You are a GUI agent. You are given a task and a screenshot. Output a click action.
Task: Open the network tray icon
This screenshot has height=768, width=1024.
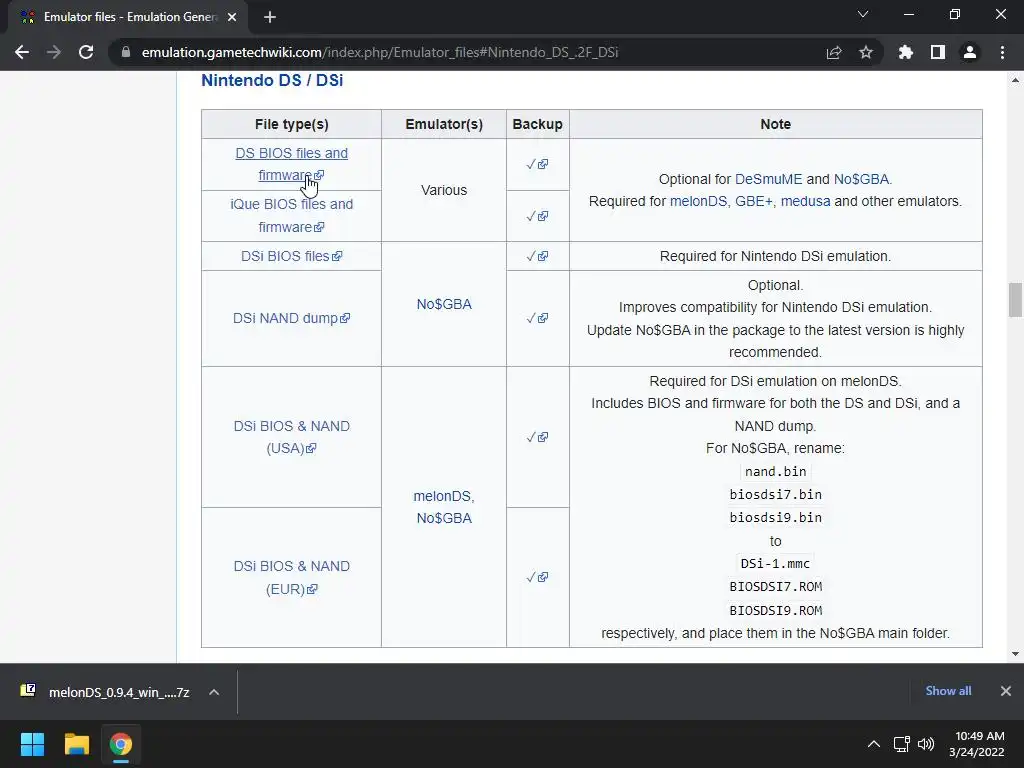[x=902, y=744]
